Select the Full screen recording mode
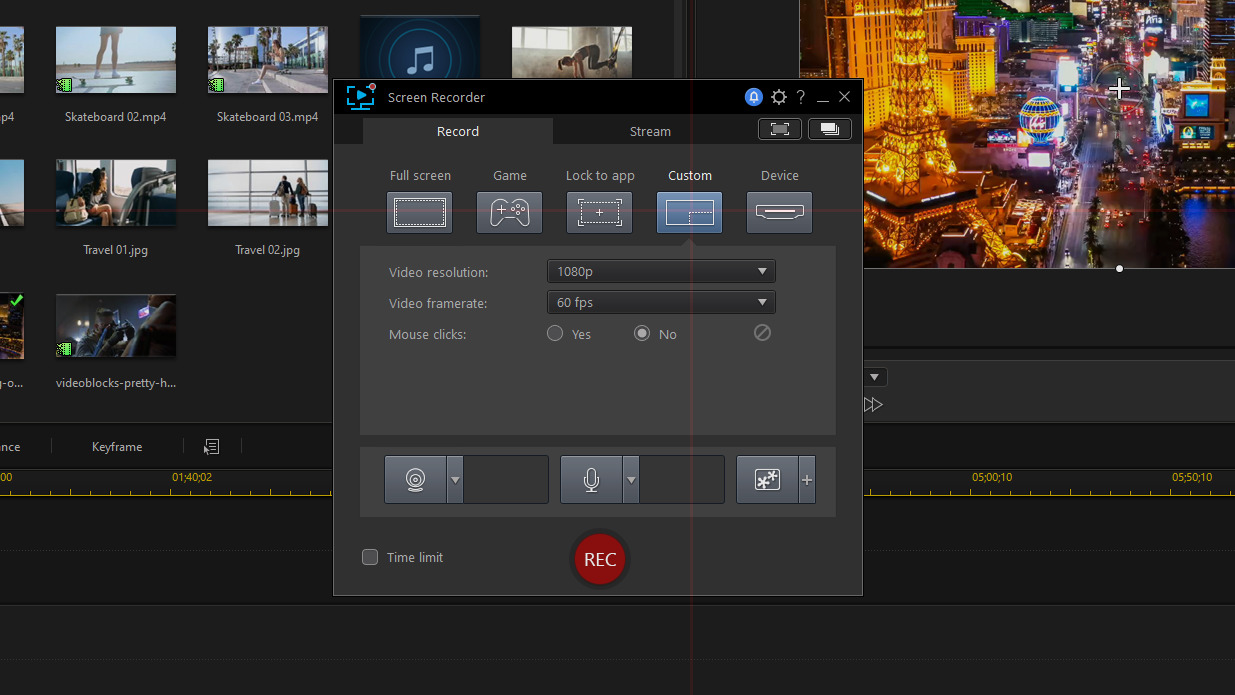 [x=419, y=212]
